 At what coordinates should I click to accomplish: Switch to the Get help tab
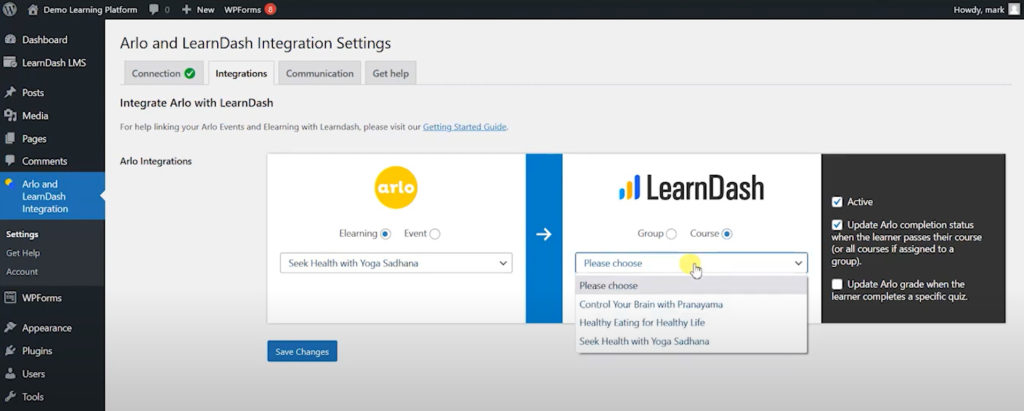click(x=391, y=73)
